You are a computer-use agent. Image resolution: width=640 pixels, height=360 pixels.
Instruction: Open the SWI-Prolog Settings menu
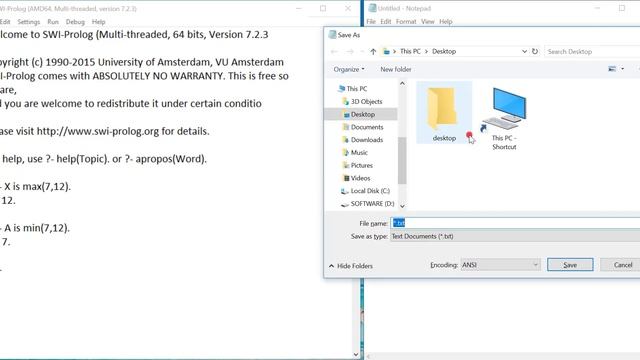(29, 22)
